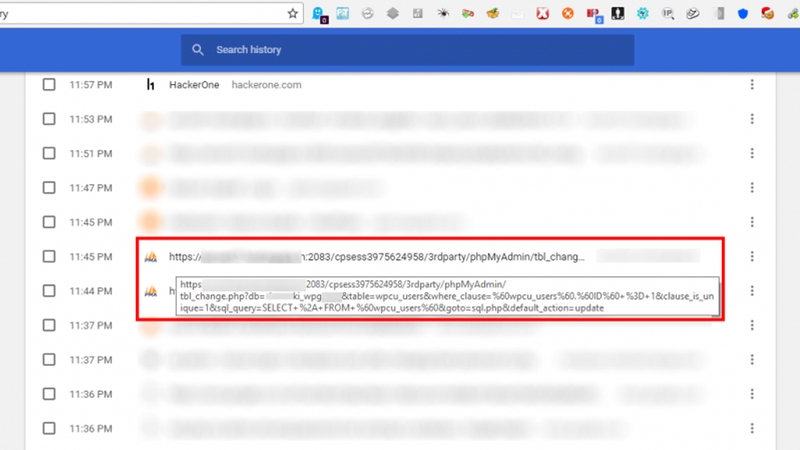Open the white hat extension icon
Image resolution: width=800 pixels, height=450 pixels.
point(692,14)
